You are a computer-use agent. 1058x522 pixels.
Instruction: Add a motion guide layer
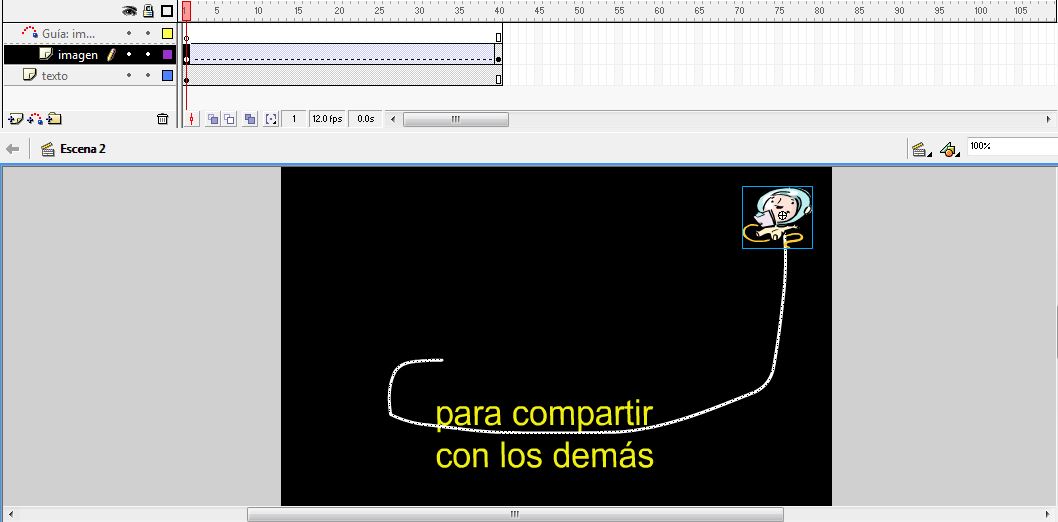point(35,119)
